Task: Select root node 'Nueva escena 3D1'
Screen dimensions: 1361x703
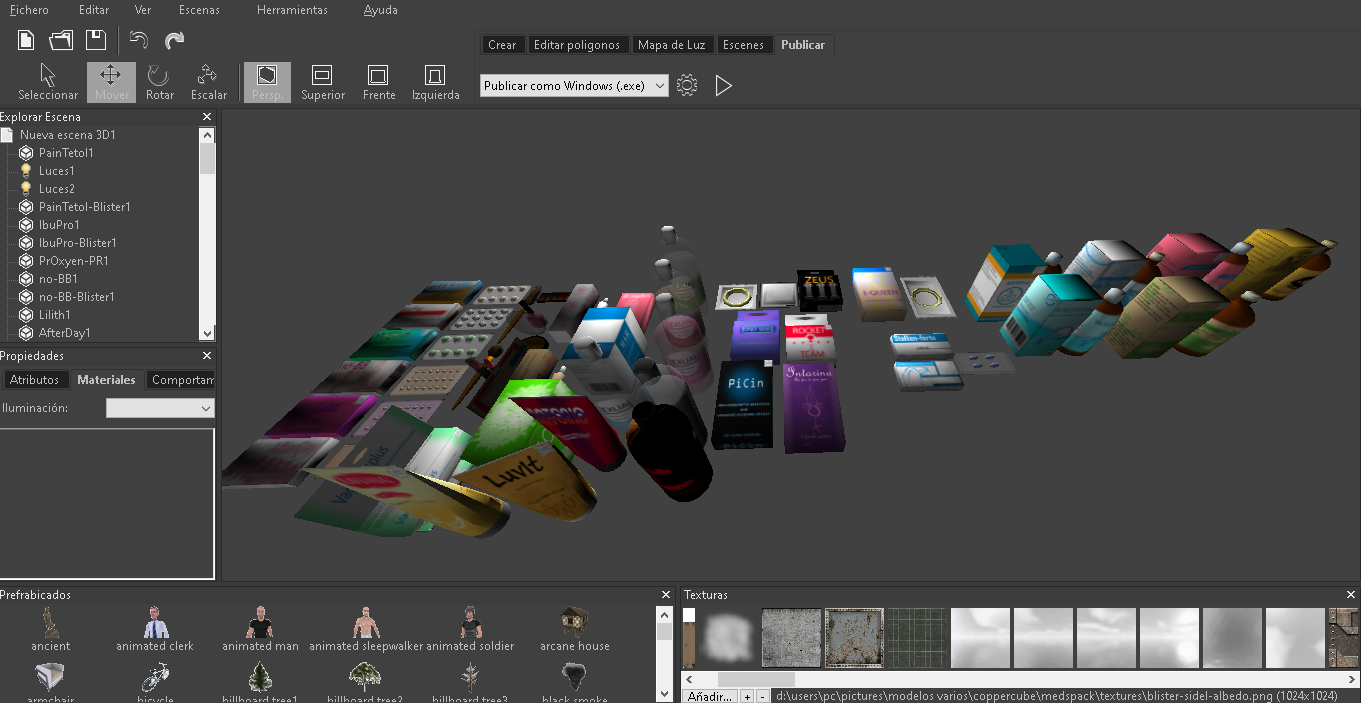Action: point(67,135)
